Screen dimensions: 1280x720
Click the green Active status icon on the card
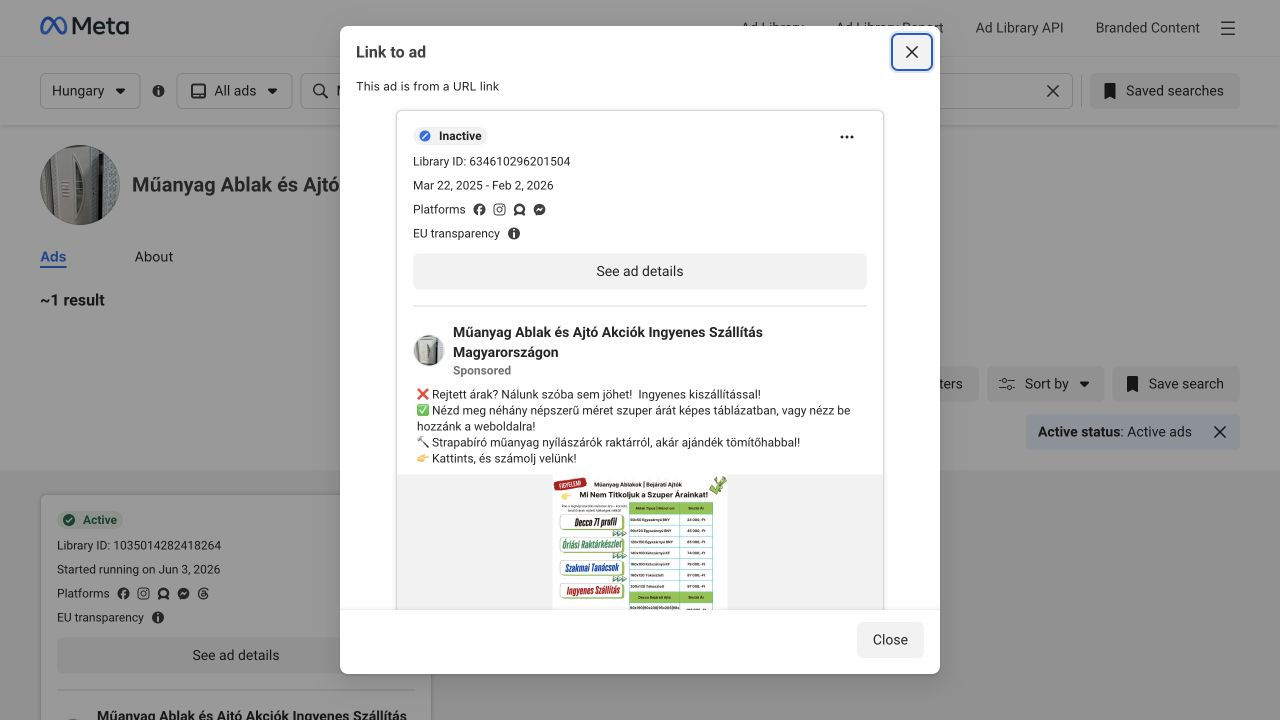tap(69, 520)
